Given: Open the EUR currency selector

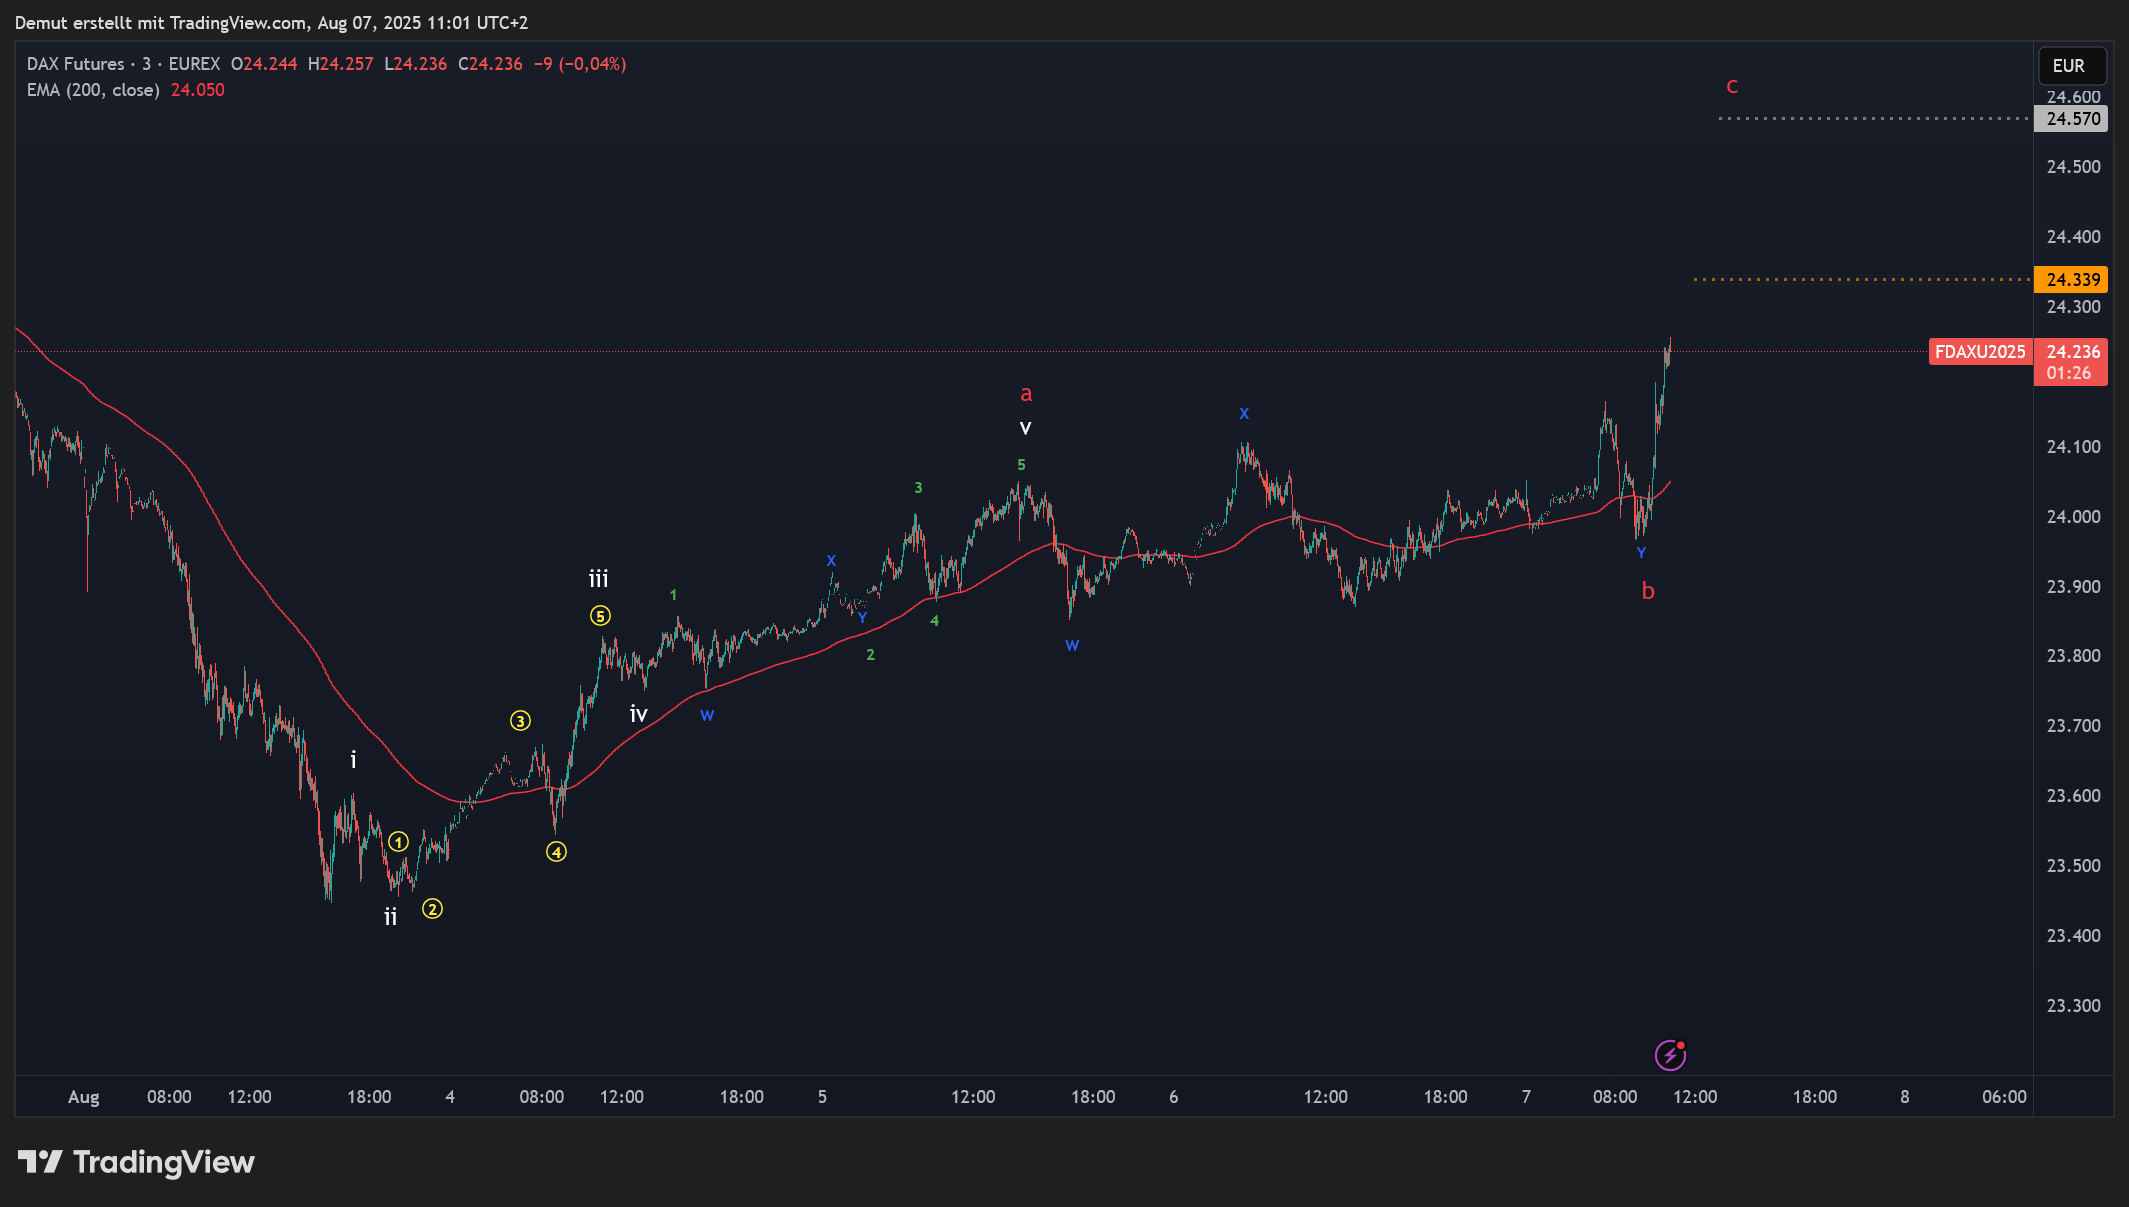Looking at the screenshot, I should [2071, 66].
